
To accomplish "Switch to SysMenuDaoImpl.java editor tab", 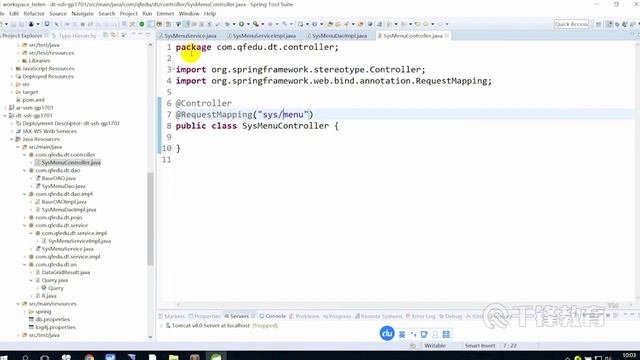I will (x=339, y=36).
